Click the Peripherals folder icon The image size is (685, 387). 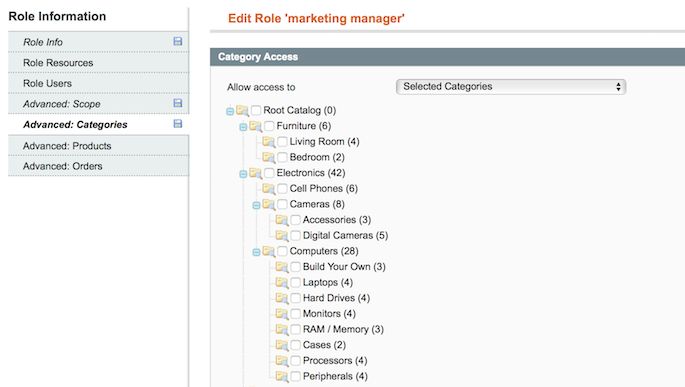[282, 377]
